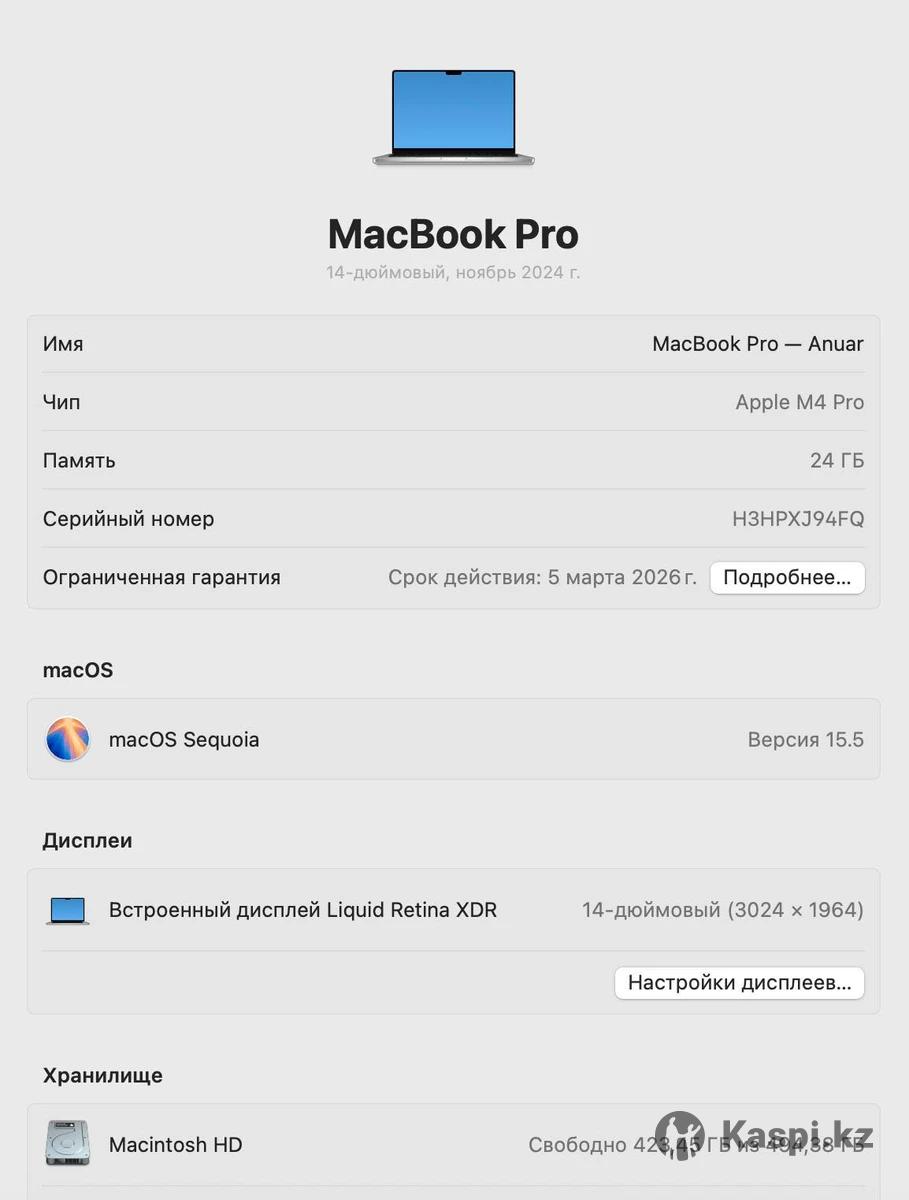The width and height of the screenshot is (909, 1200).
Task: Click Встроенный дисплей Liquid Retina XDR label
Action: coord(303,910)
